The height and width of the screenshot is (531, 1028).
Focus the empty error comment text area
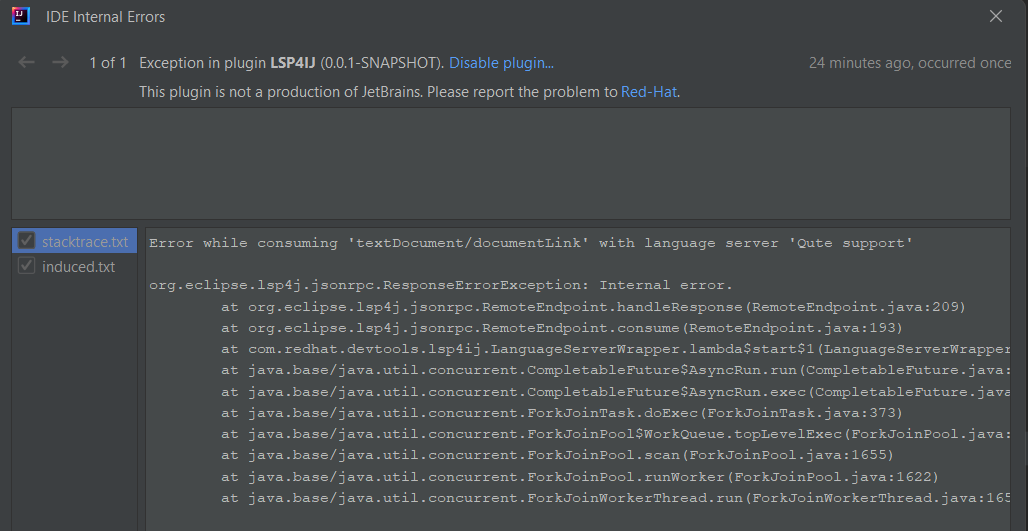click(x=511, y=163)
